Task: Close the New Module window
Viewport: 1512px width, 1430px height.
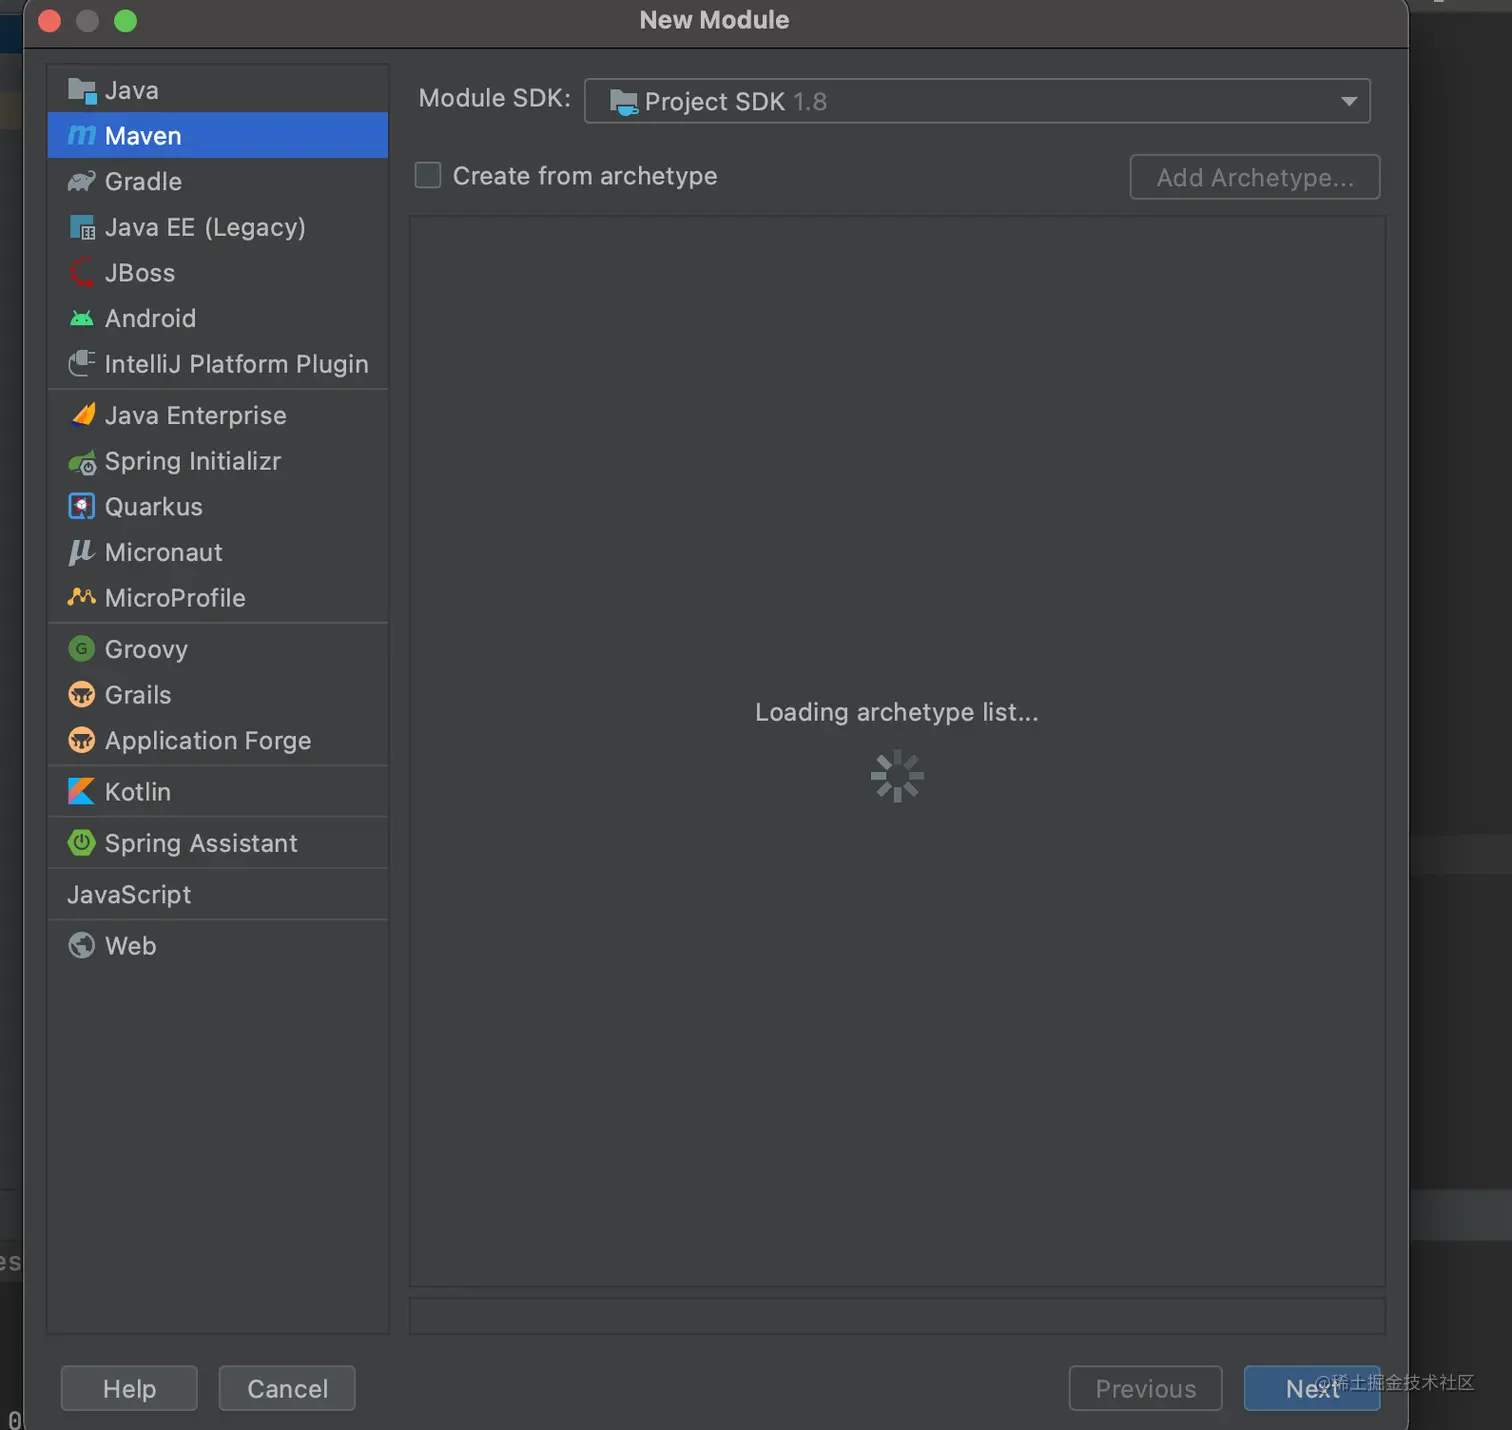Action: [x=50, y=21]
